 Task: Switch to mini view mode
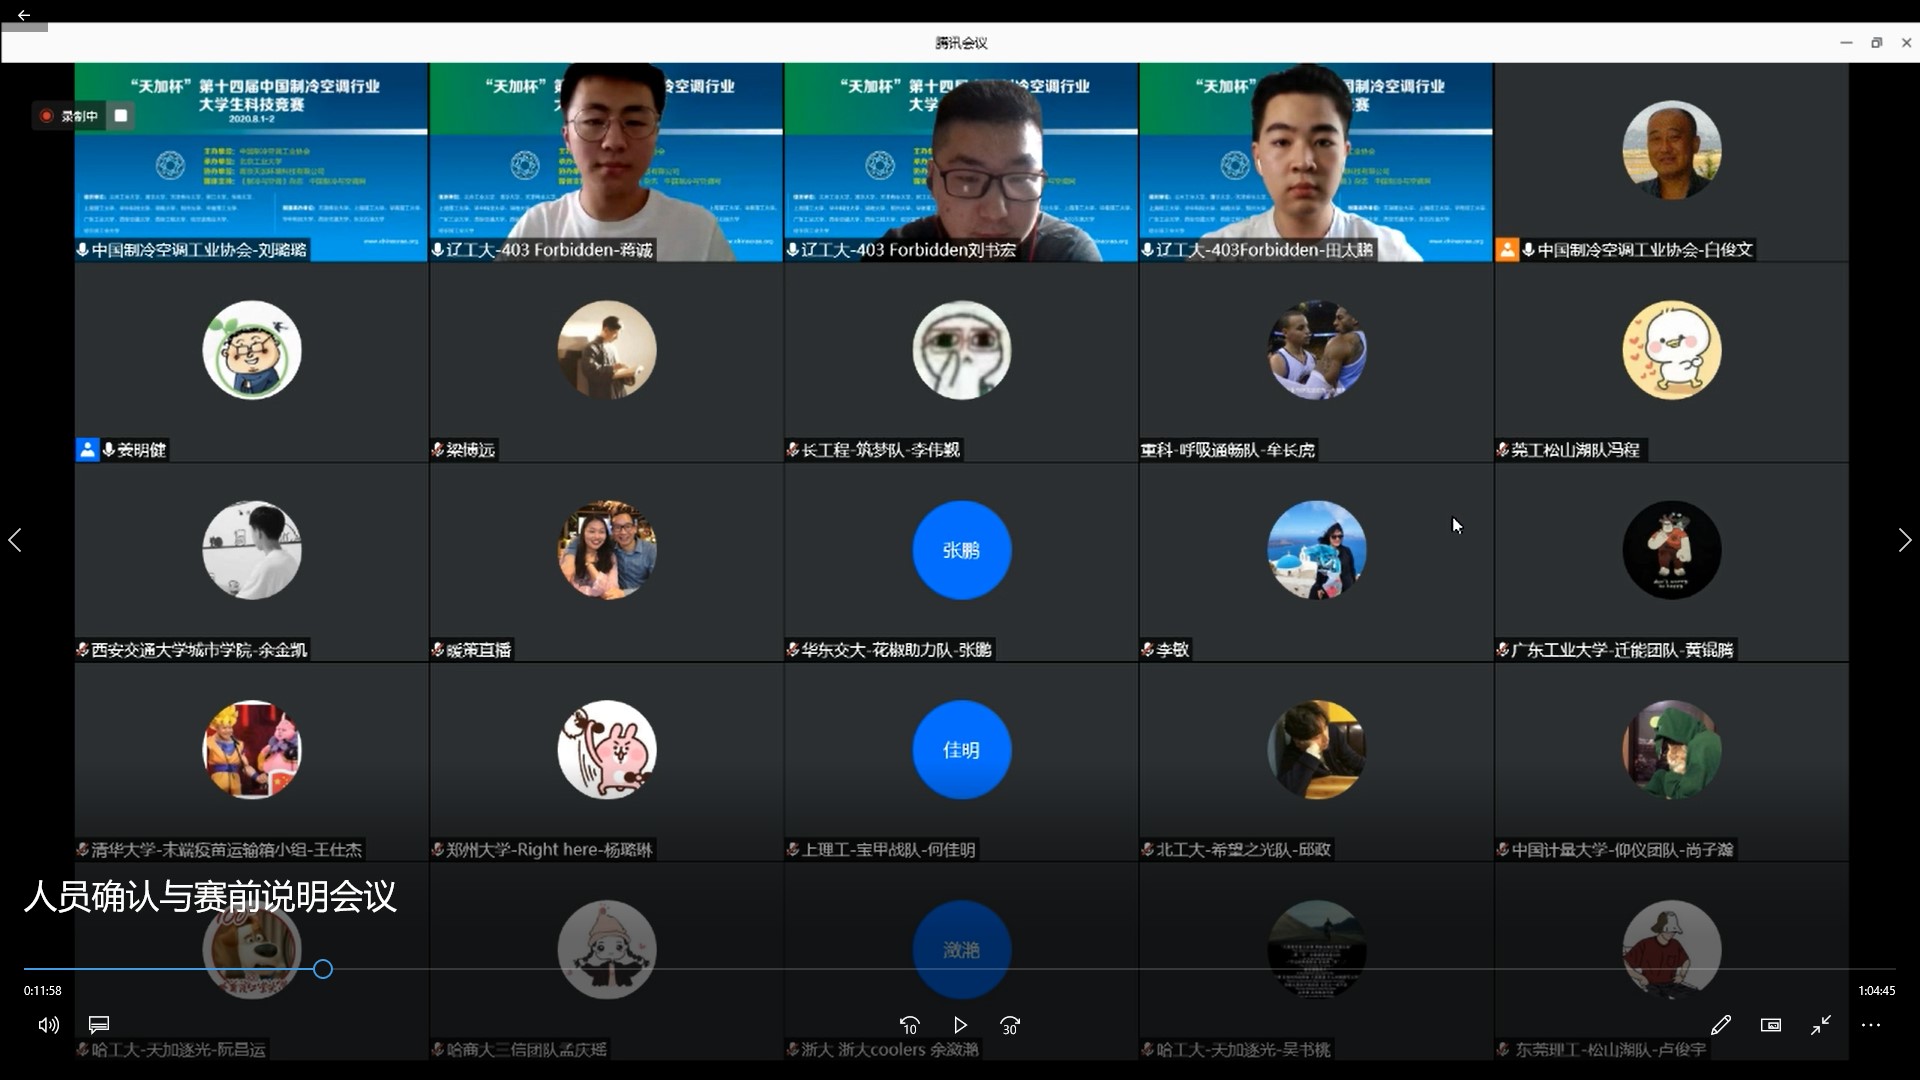click(1771, 1025)
